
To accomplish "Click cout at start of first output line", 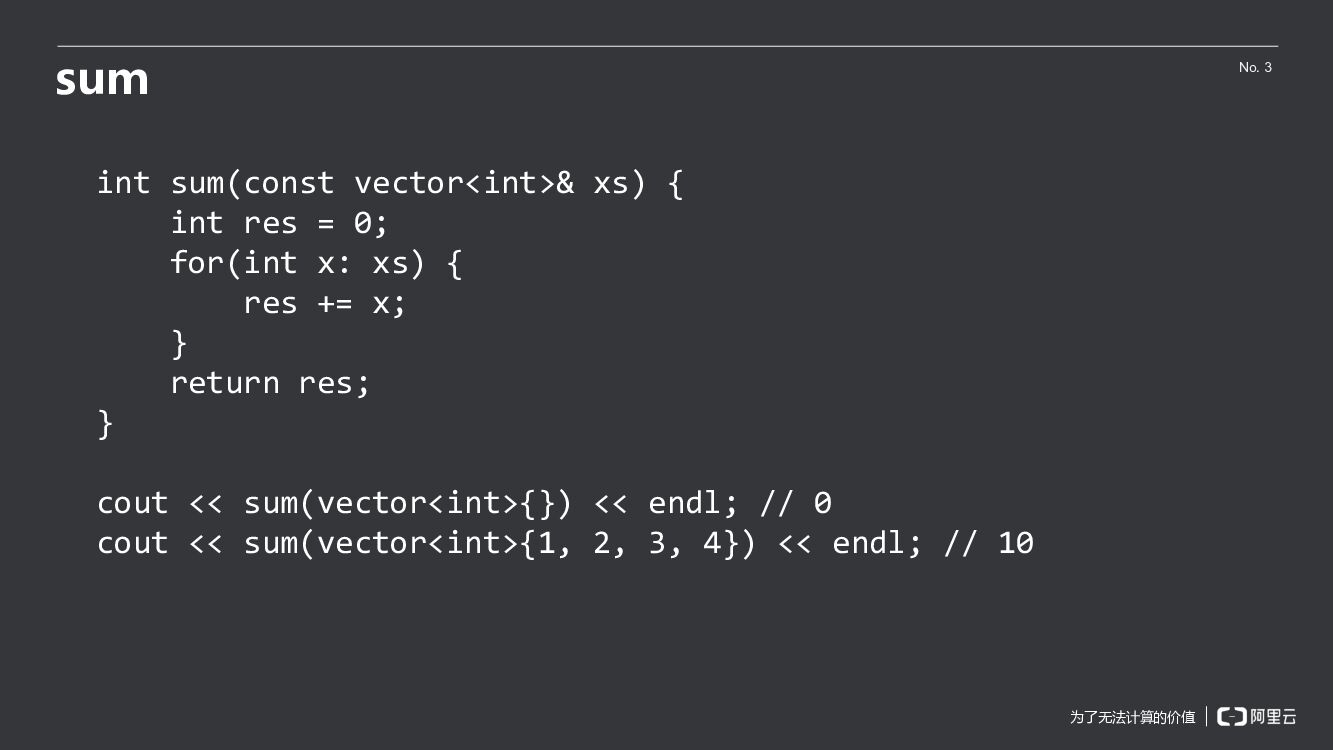I will pos(133,503).
